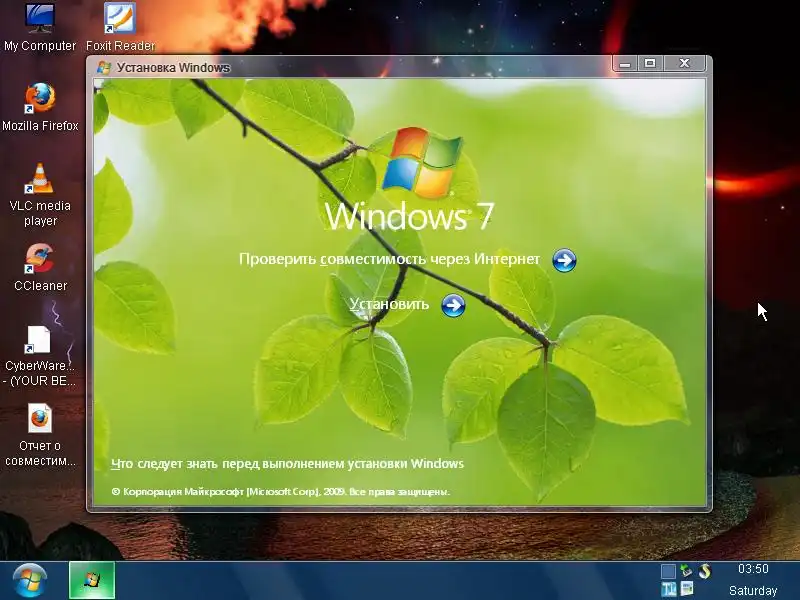Open the Foxit Reader desktop shortcut

(x=120, y=27)
